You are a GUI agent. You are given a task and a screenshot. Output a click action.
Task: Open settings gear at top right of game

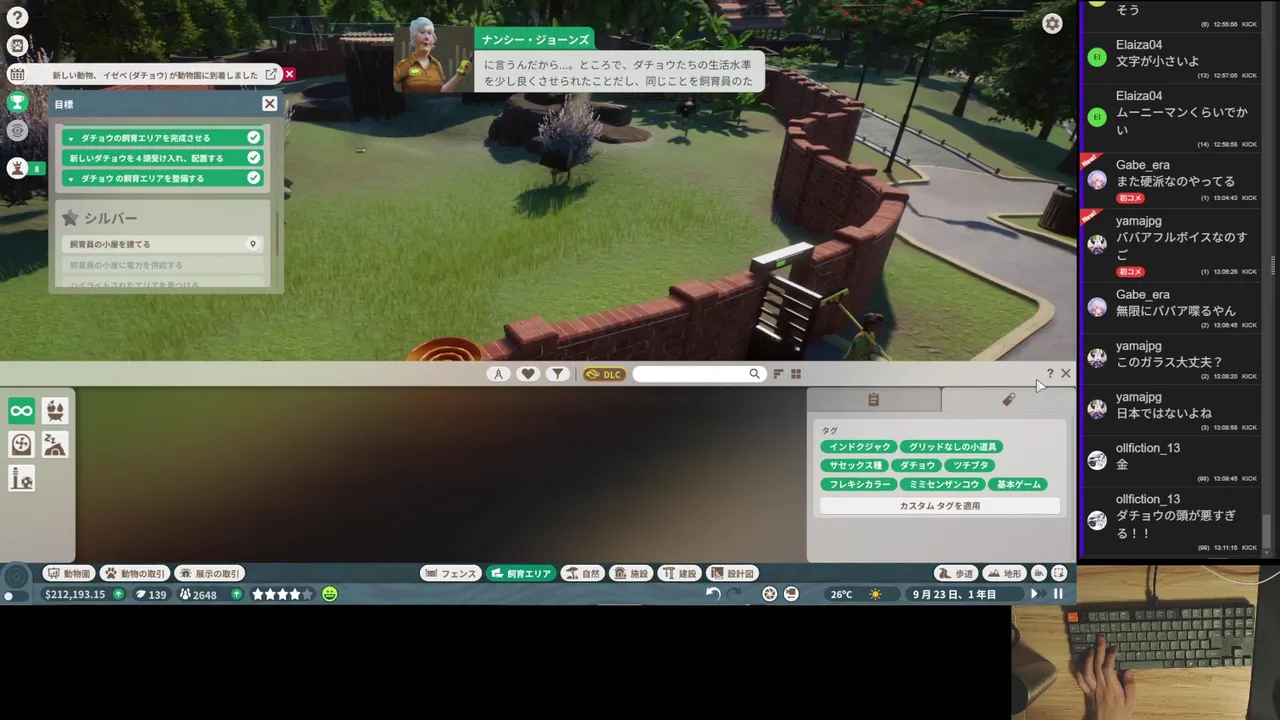tap(1052, 24)
